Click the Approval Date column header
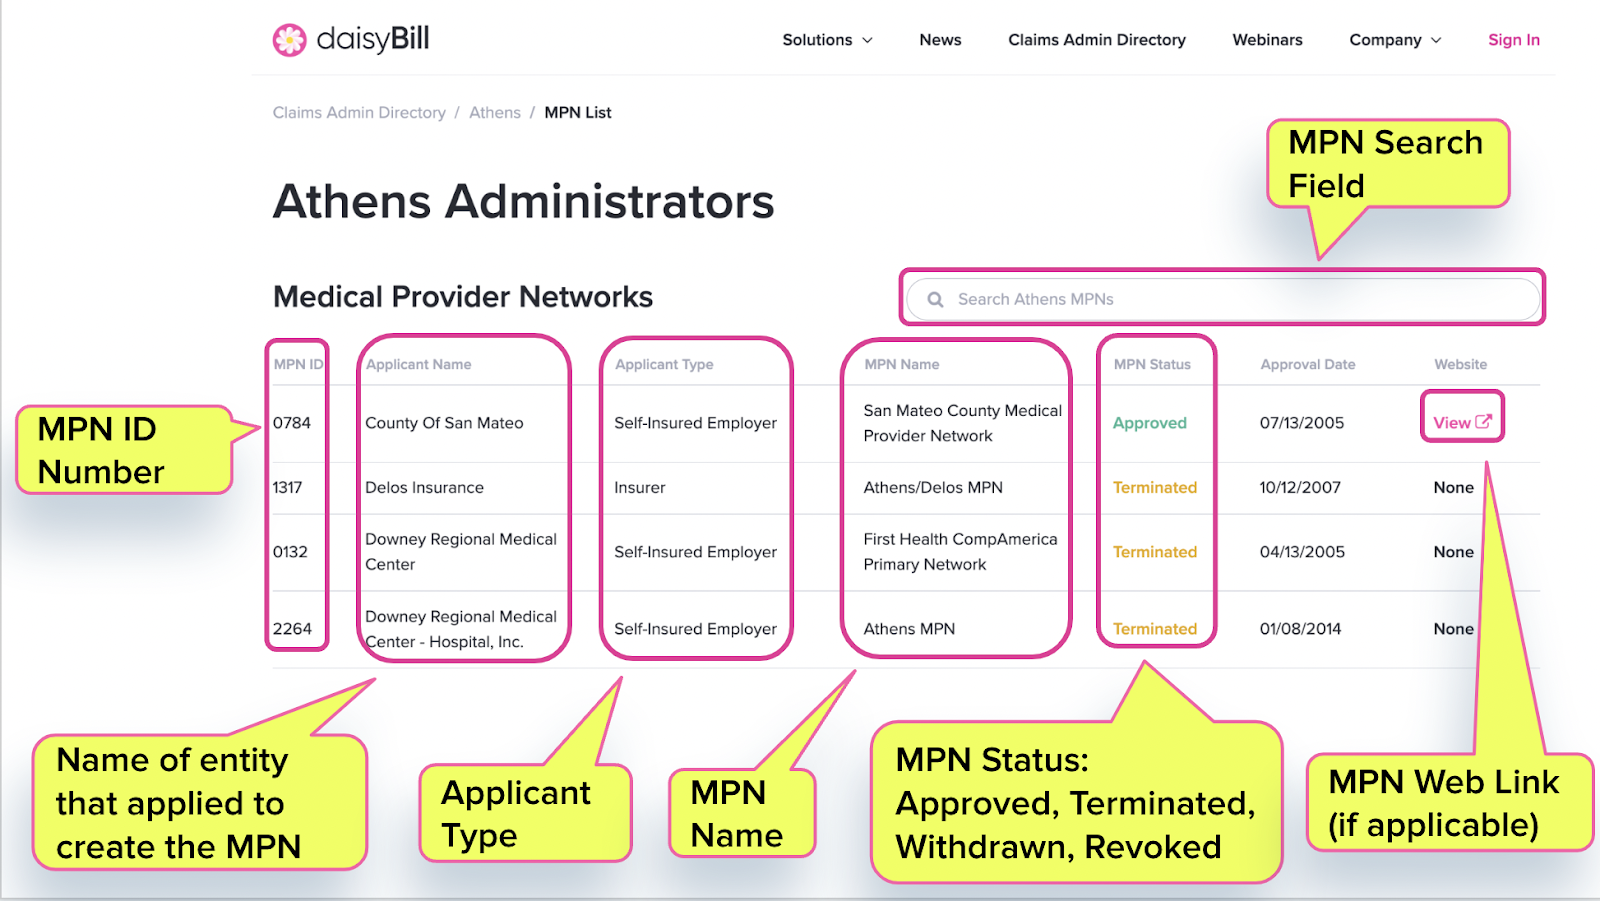Viewport: 1600px width, 901px height. 1308,365
